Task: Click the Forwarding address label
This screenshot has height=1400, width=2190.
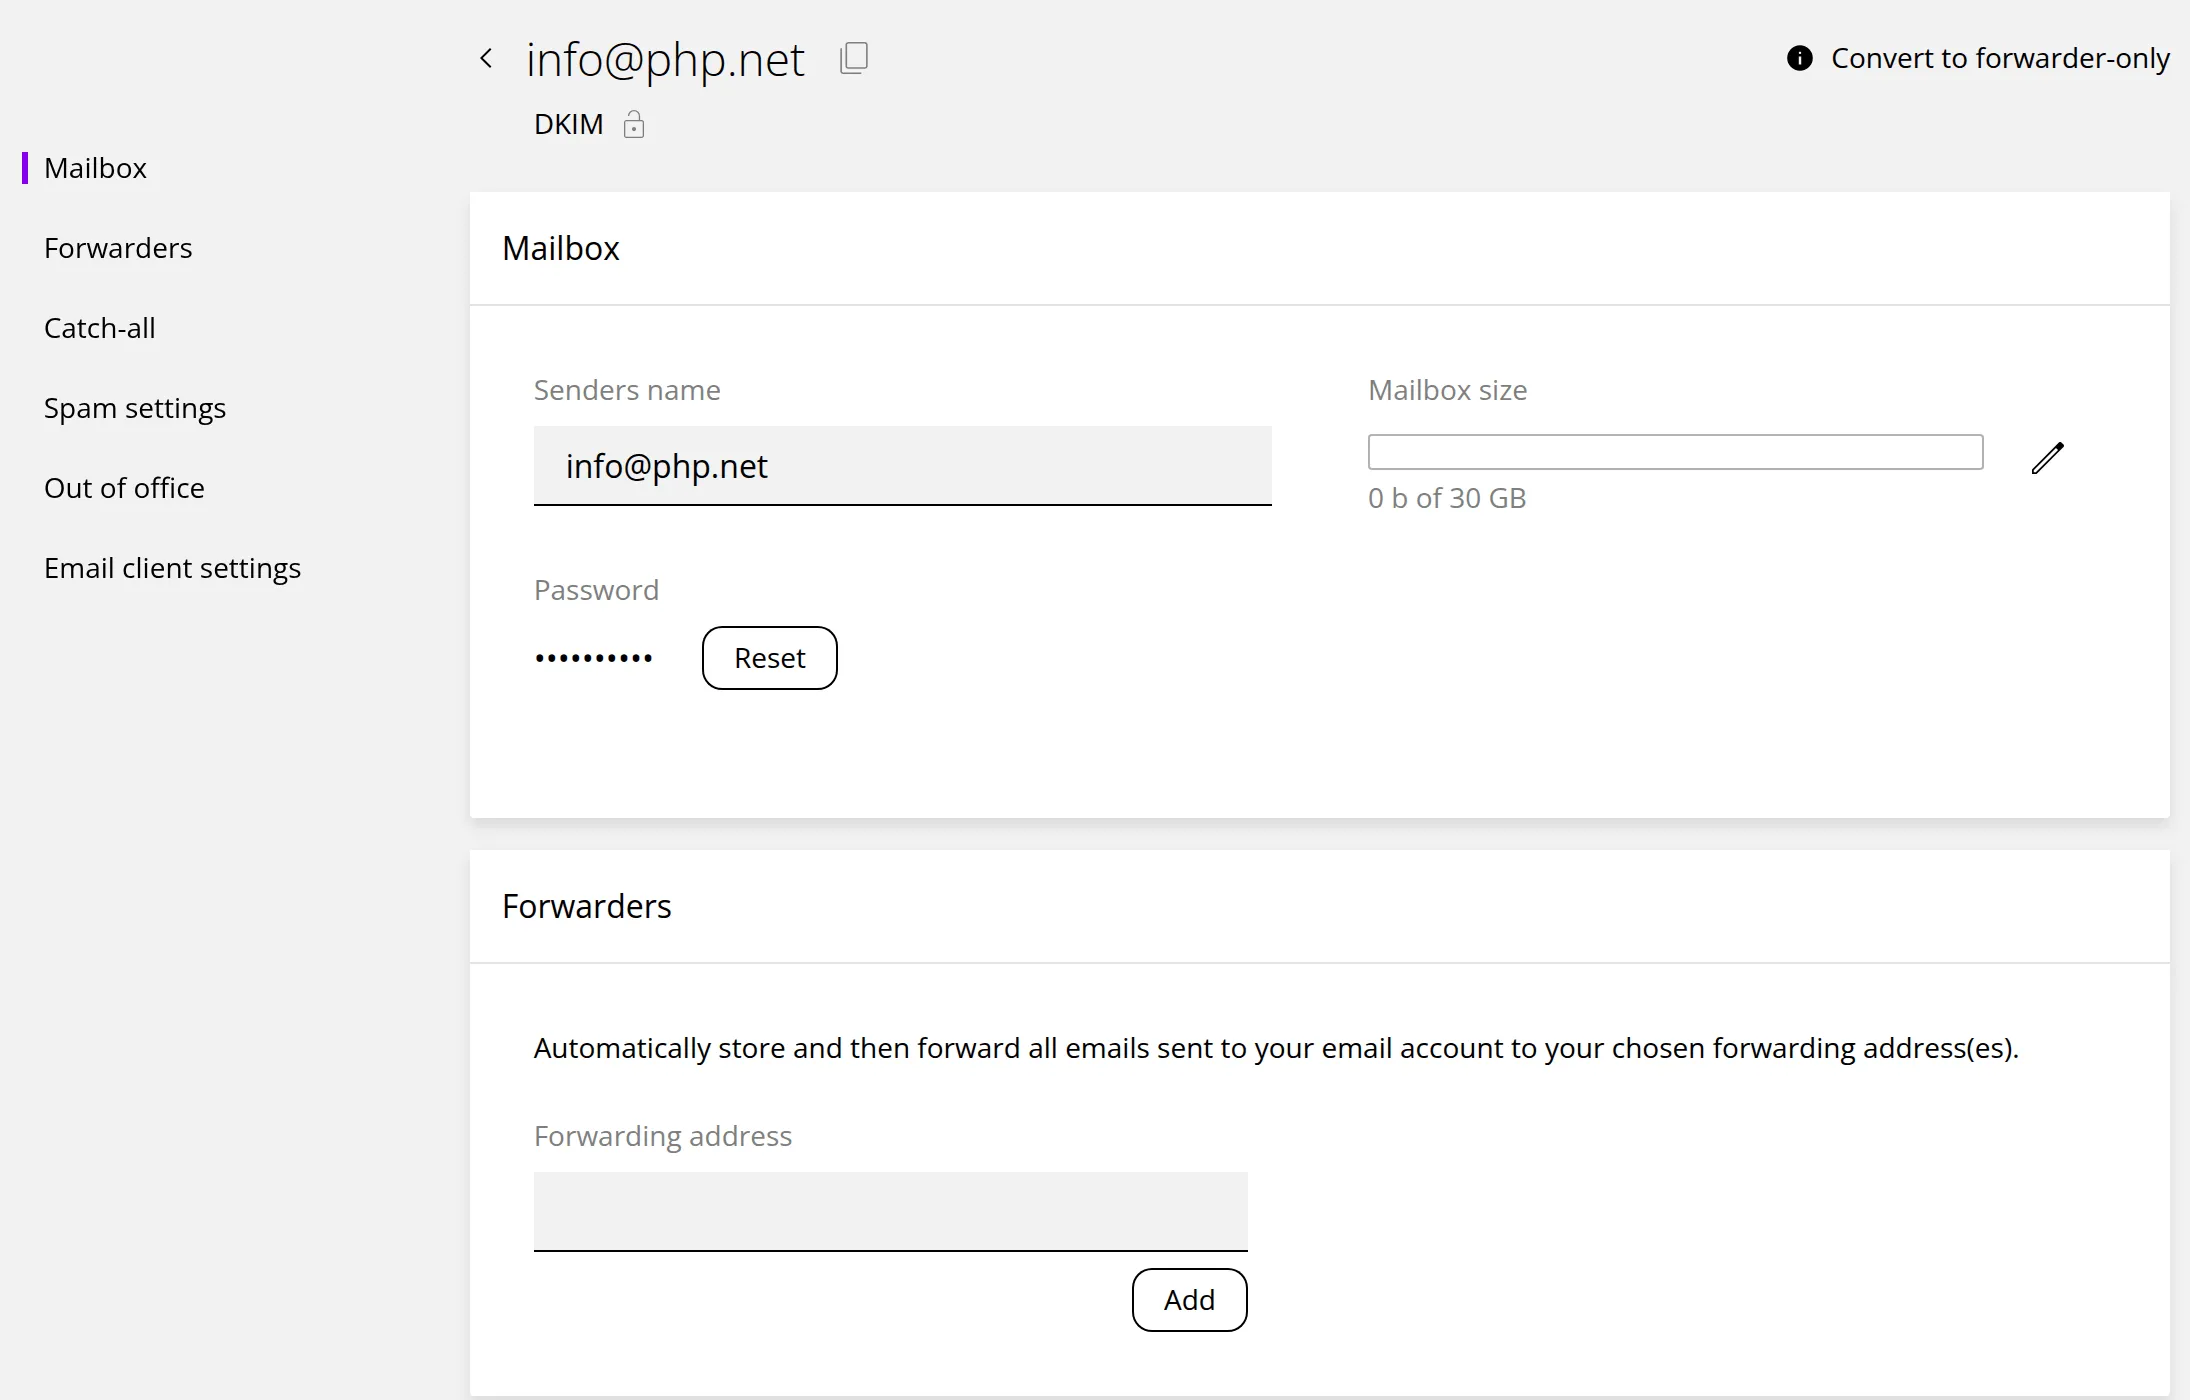Action: [x=663, y=1136]
